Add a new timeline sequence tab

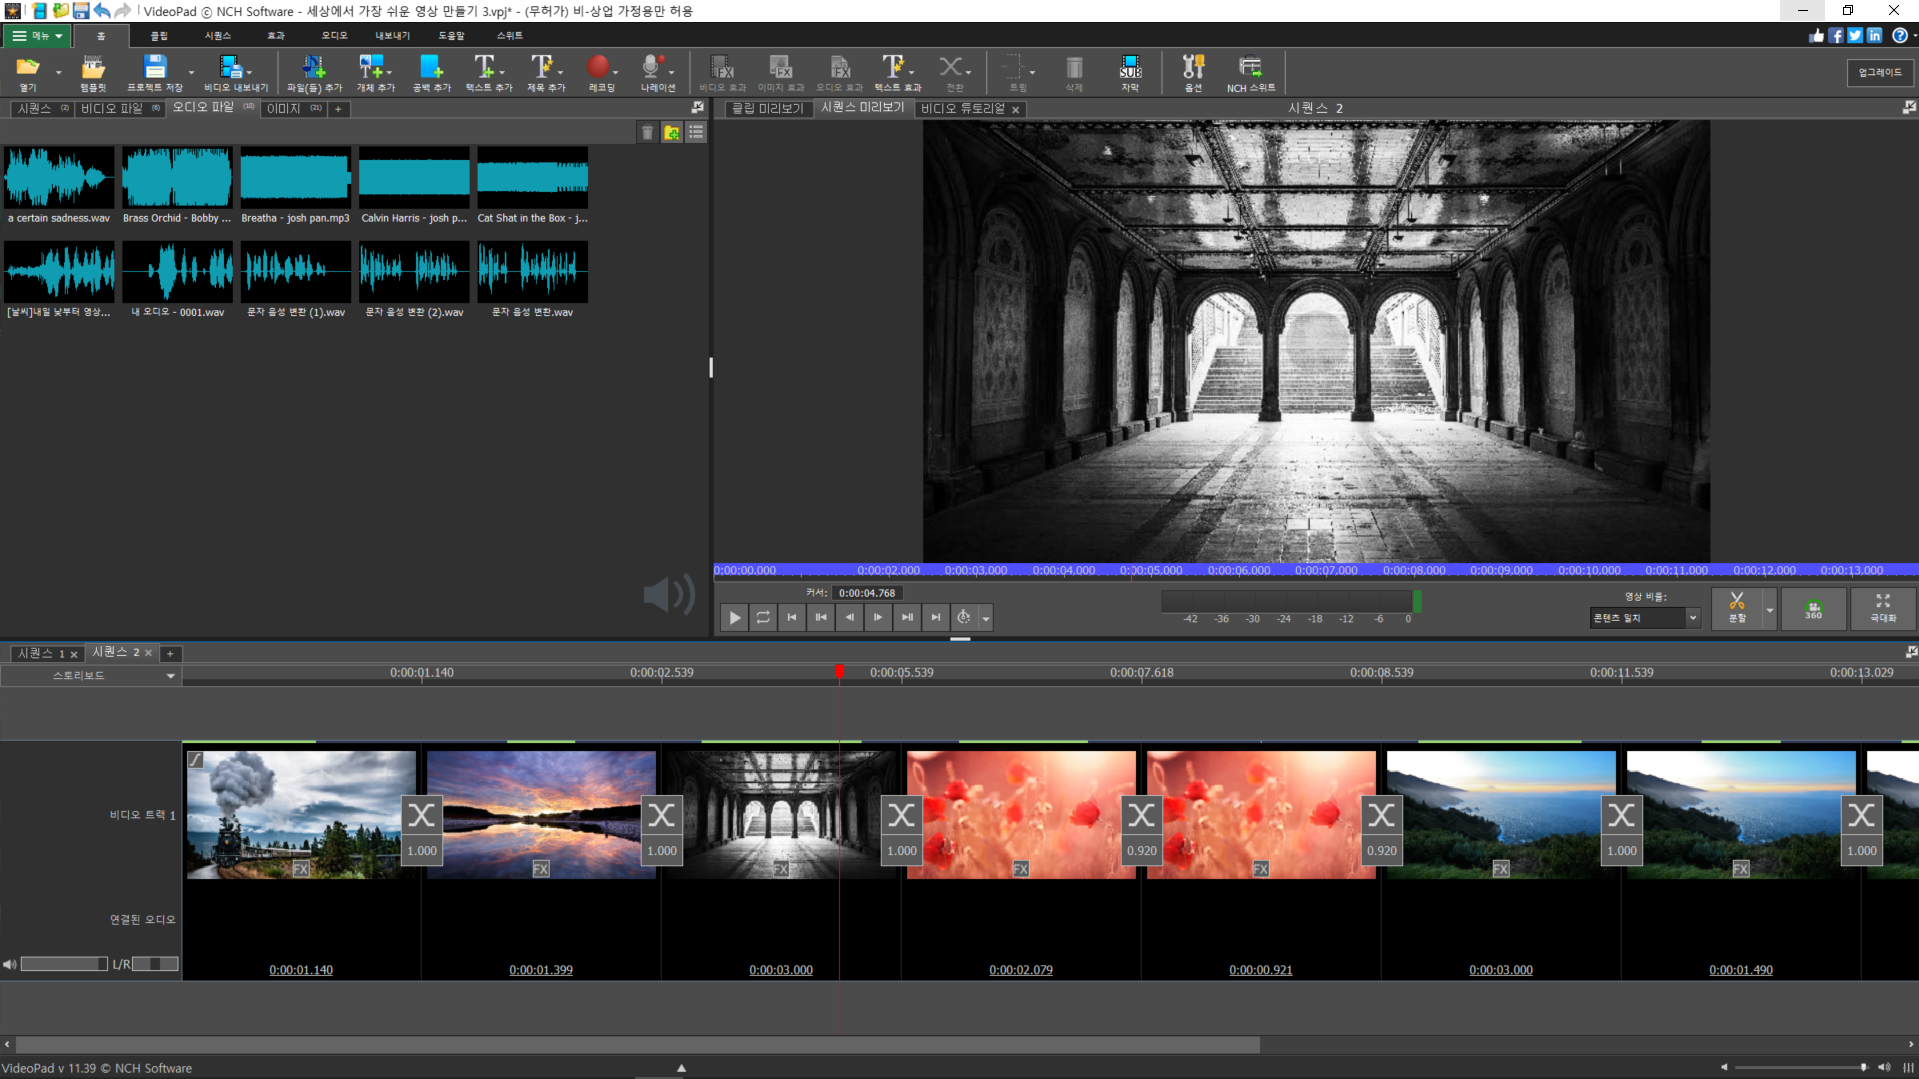point(170,653)
